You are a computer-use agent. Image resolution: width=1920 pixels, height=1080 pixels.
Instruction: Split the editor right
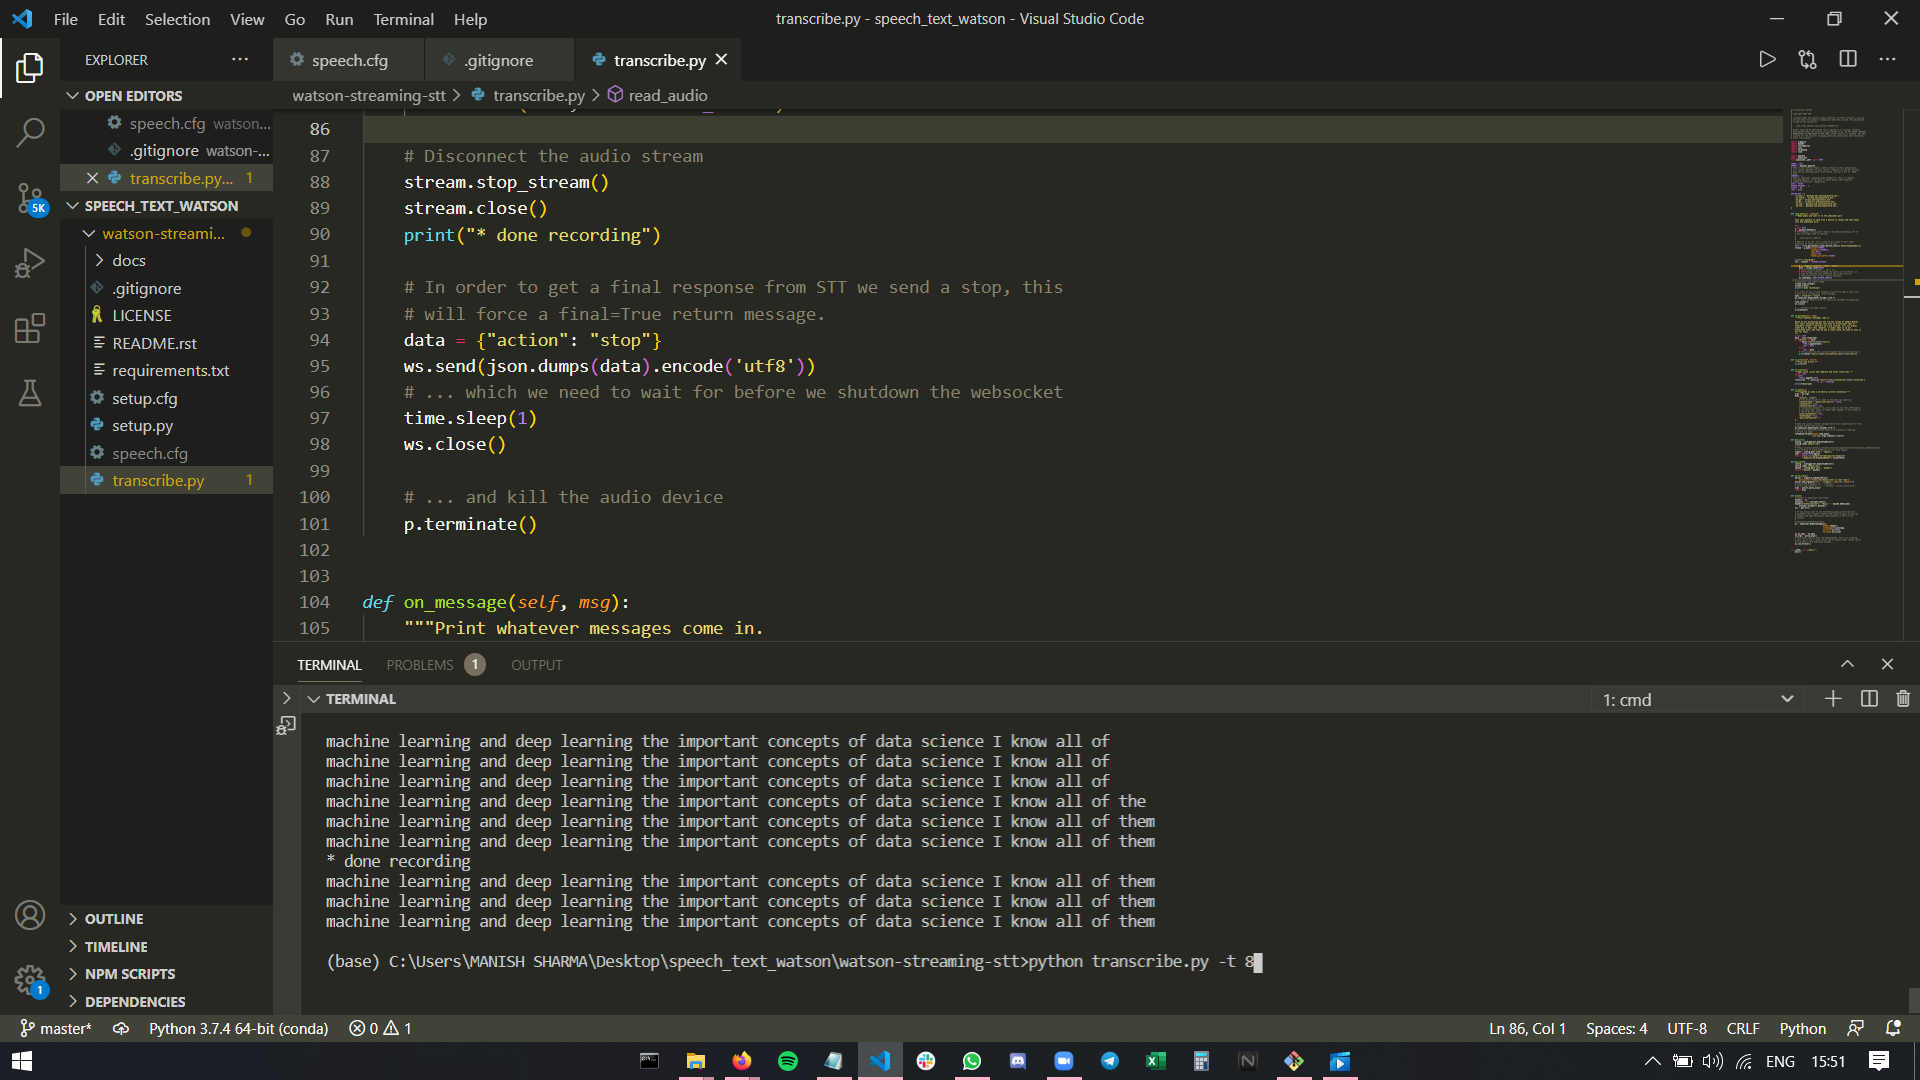[1848, 60]
